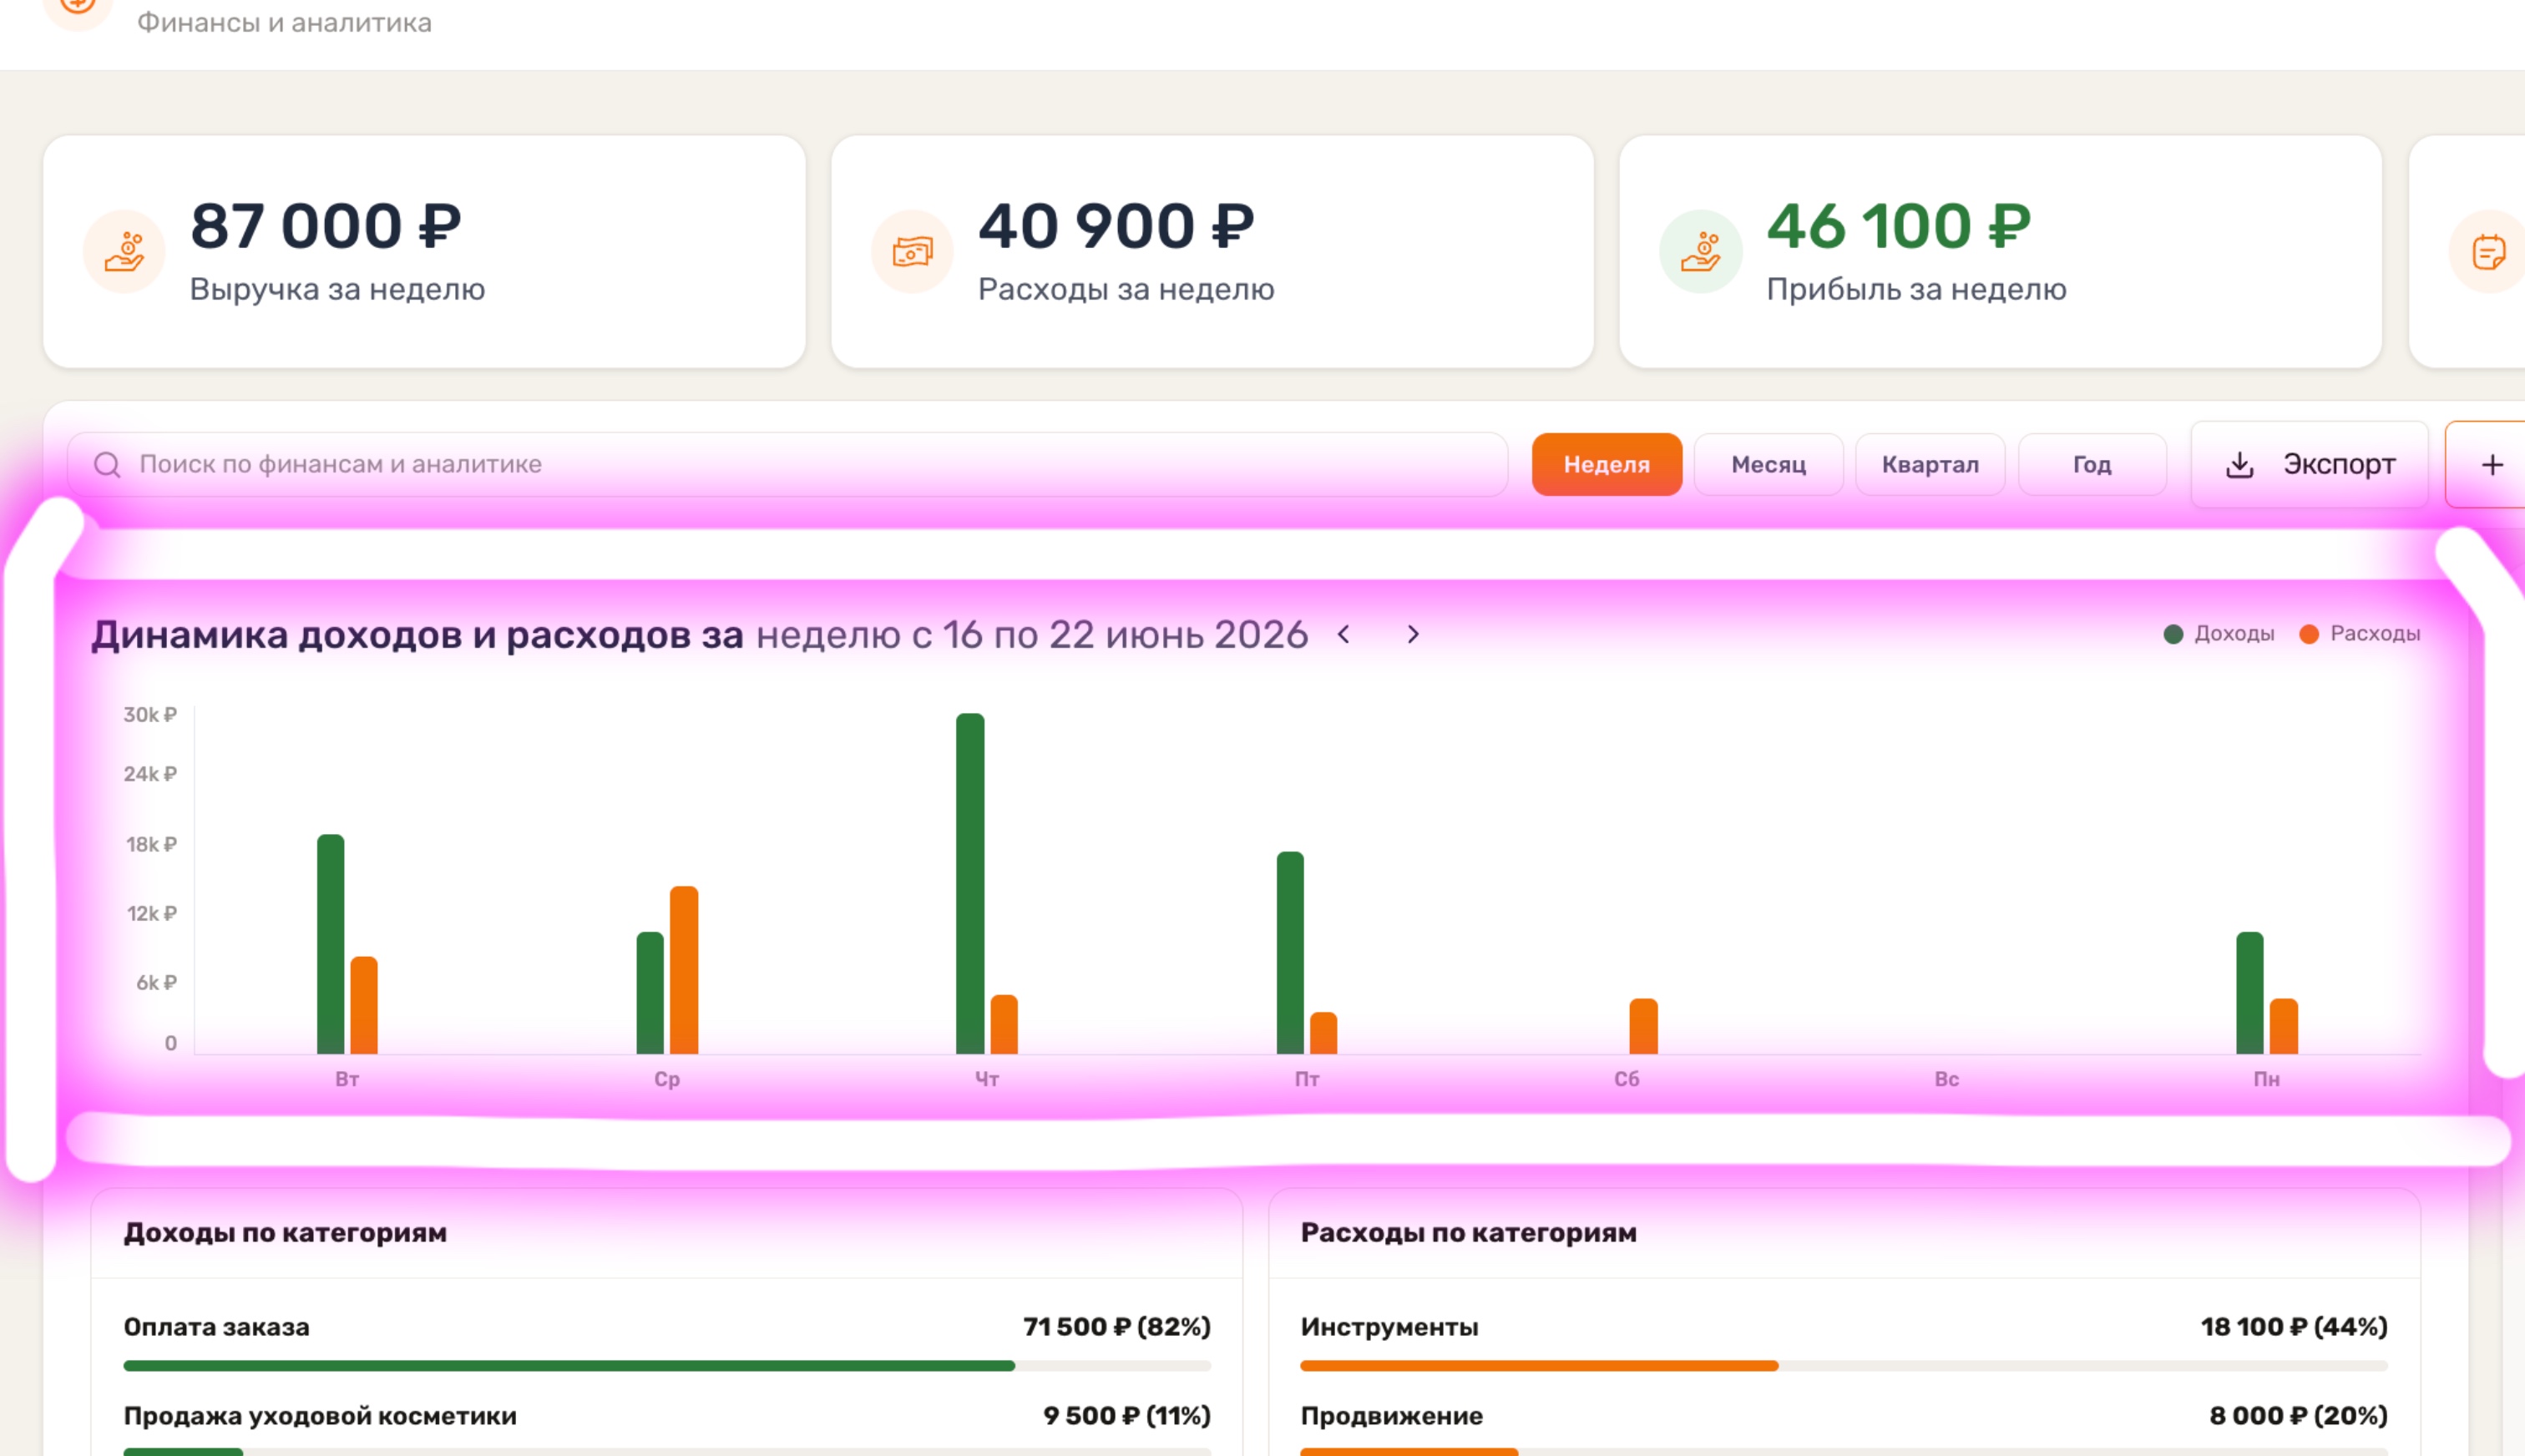The height and width of the screenshot is (1456, 2525).
Task: Click the weekly expenses banknote icon
Action: (x=912, y=251)
